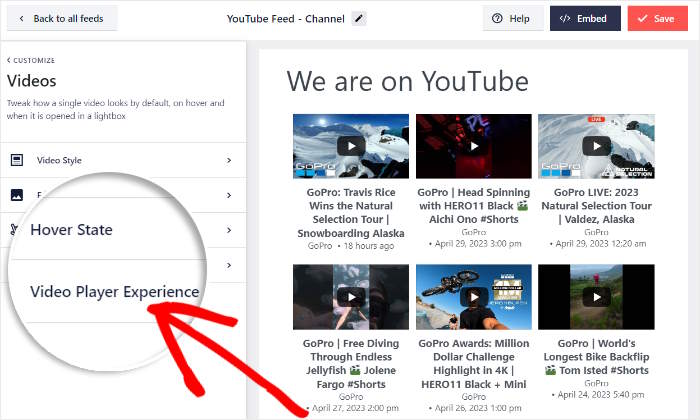
Task: Play the Head Spinning with HERO11 video
Action: (474, 146)
